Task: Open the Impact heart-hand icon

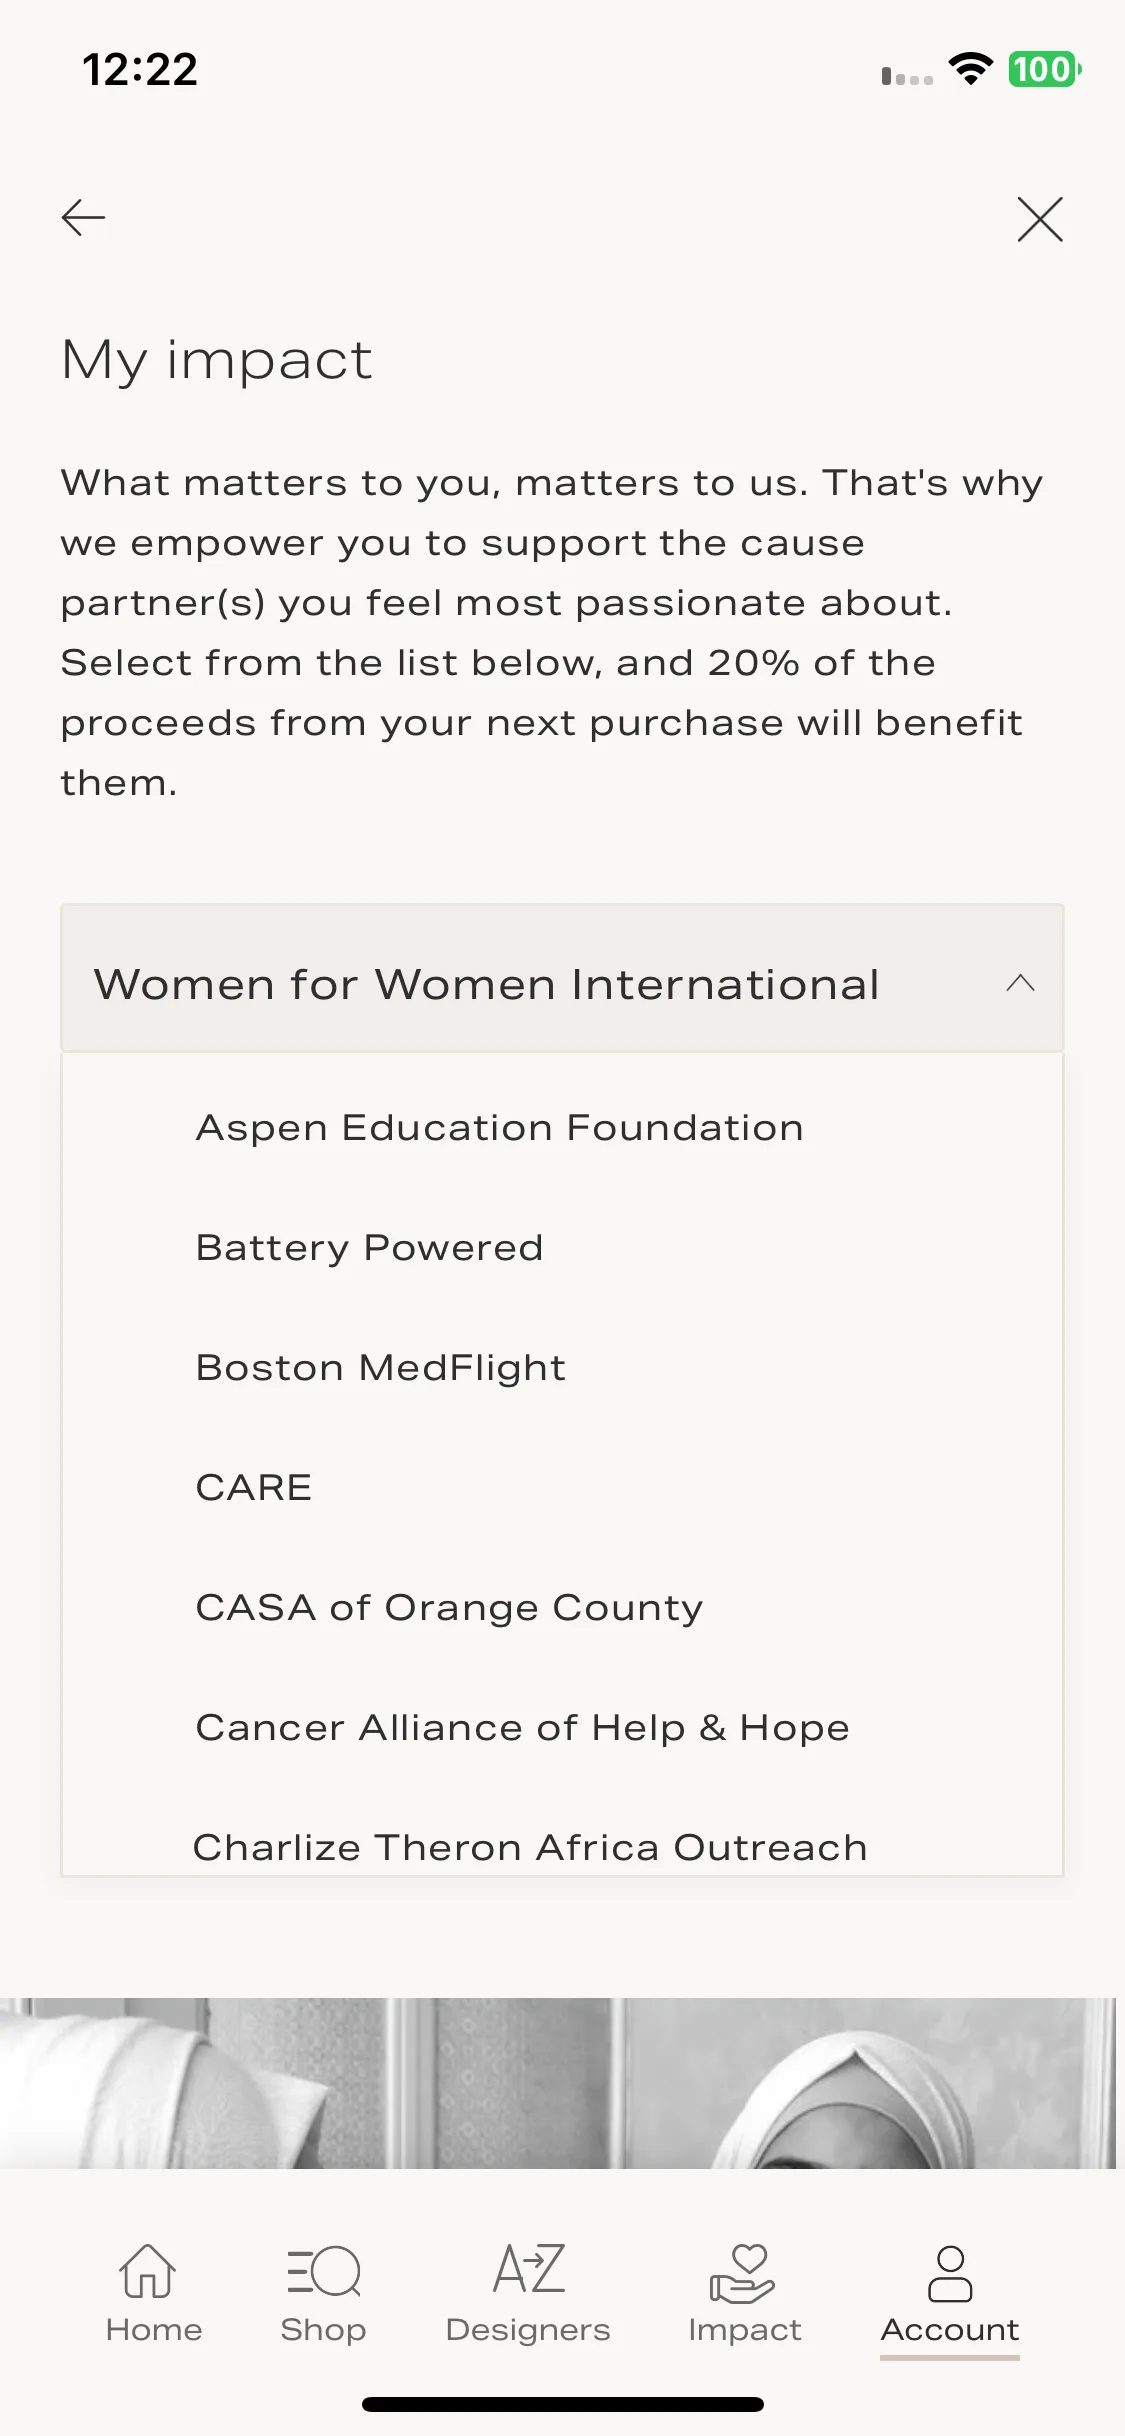Action: tap(742, 2273)
